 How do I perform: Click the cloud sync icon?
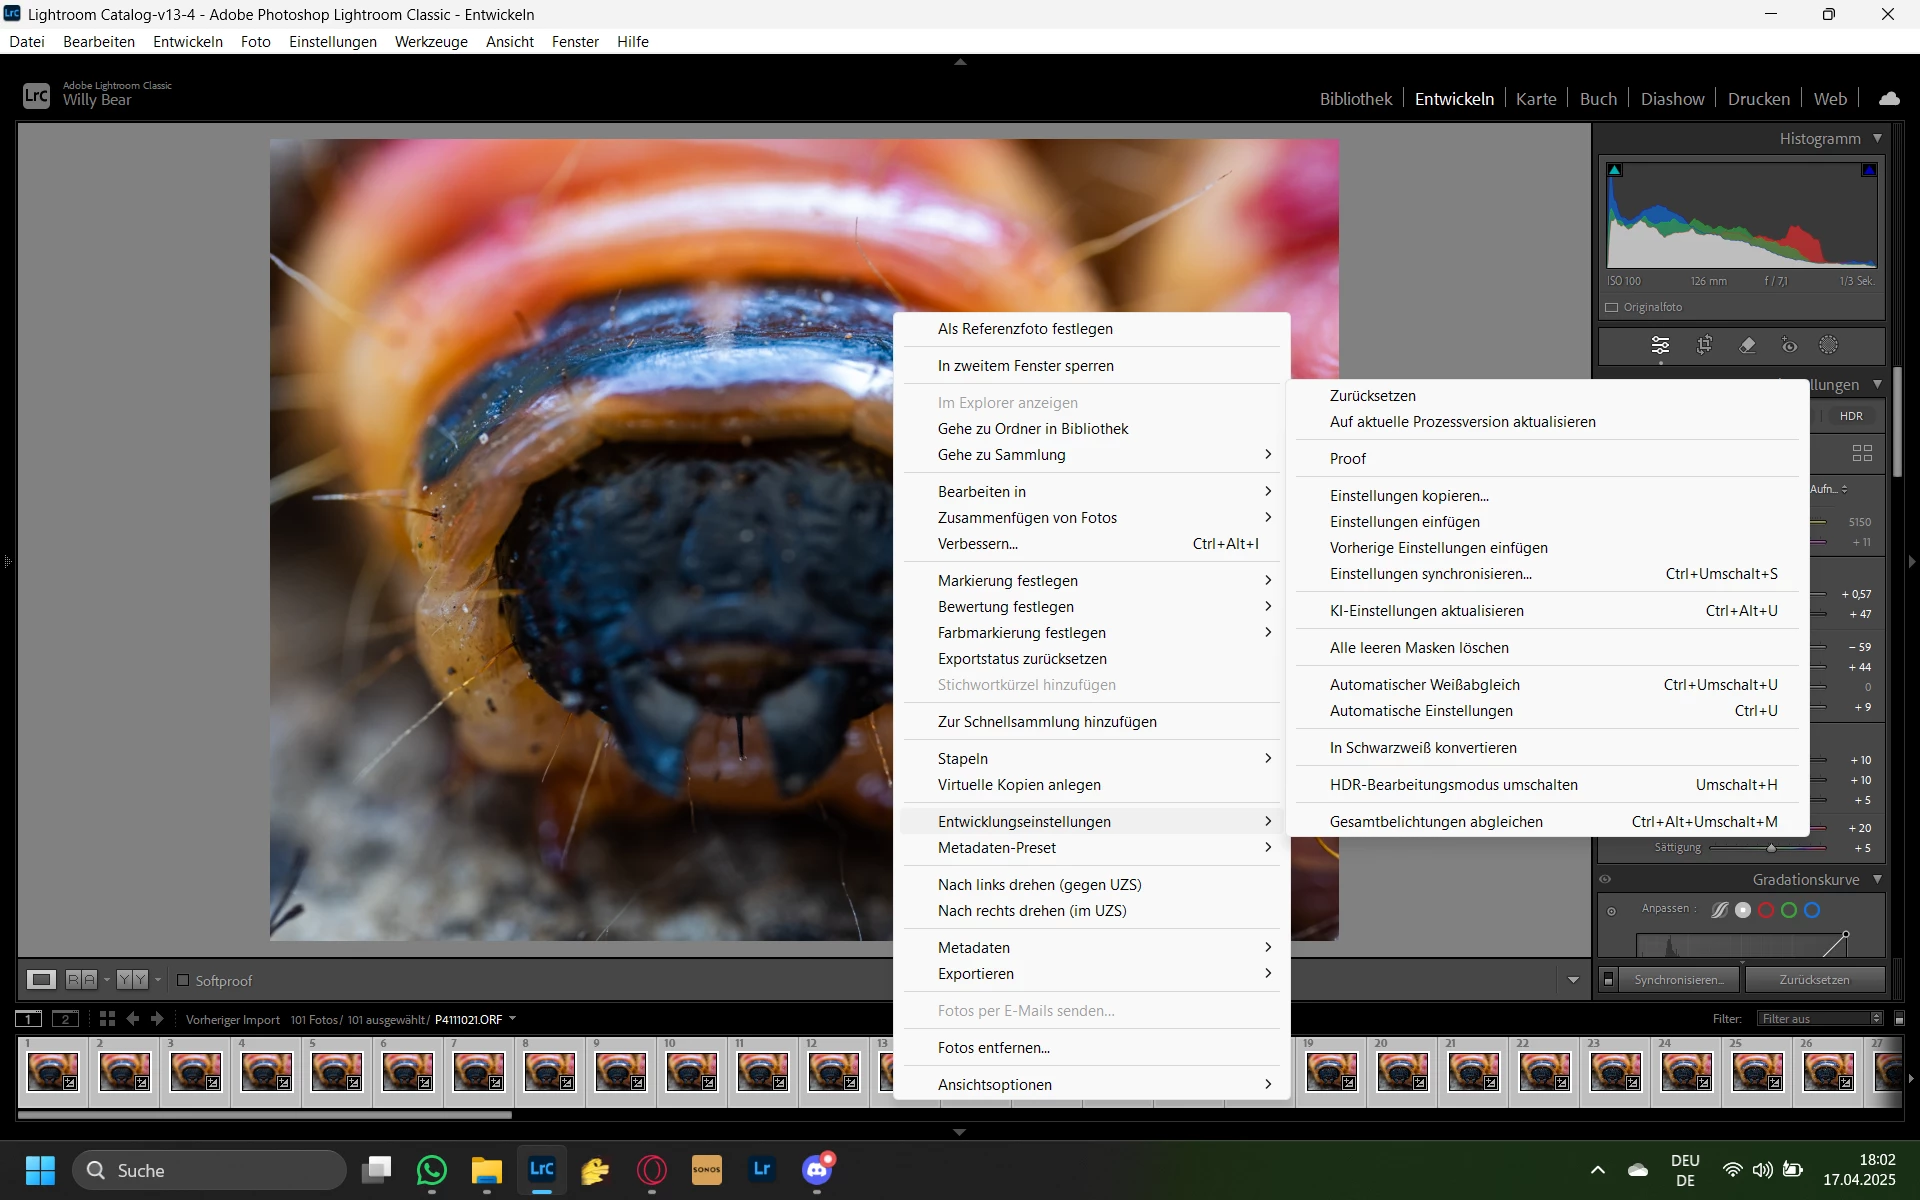(x=1889, y=99)
